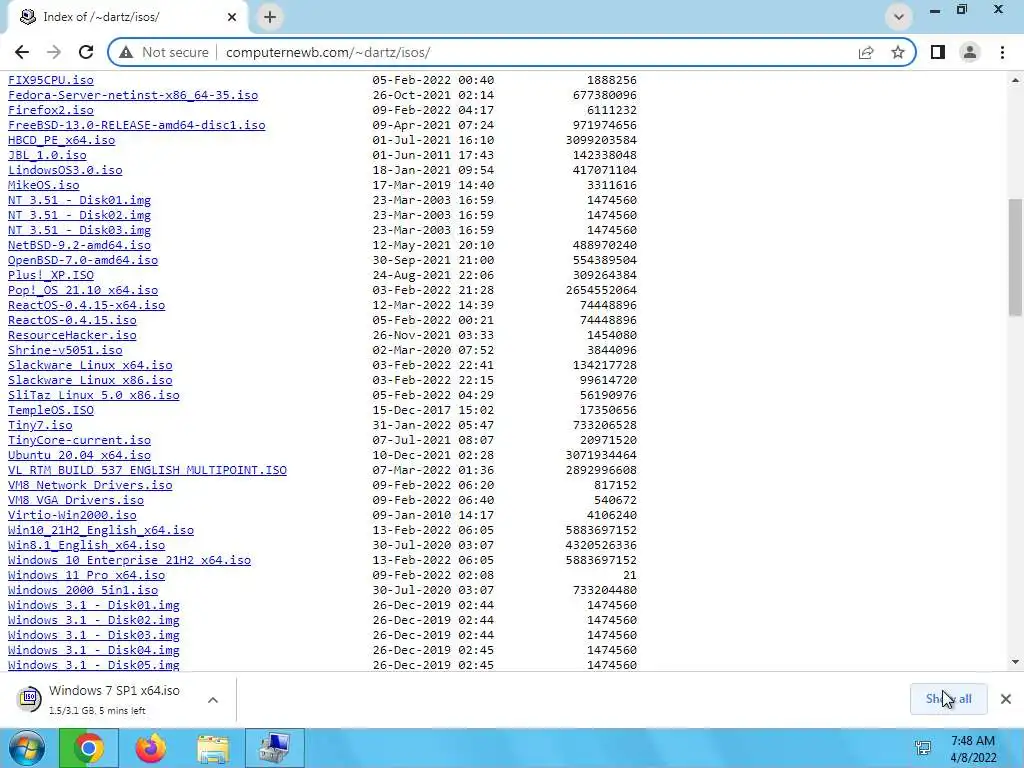
Task: Click the page scrollbar down arrow
Action: point(1015,662)
